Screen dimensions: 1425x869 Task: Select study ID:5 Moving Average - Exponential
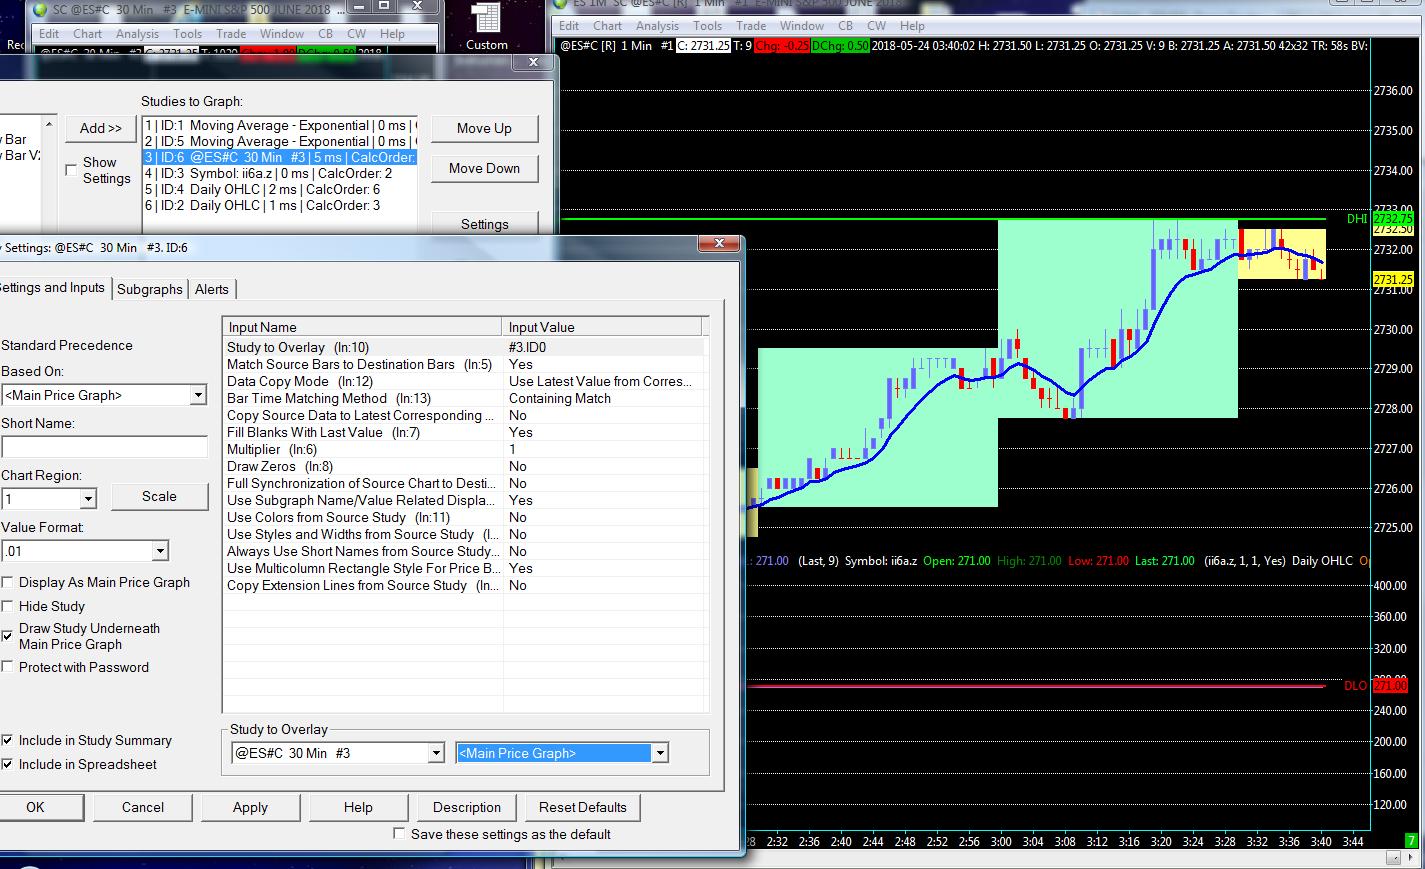[x=279, y=141]
